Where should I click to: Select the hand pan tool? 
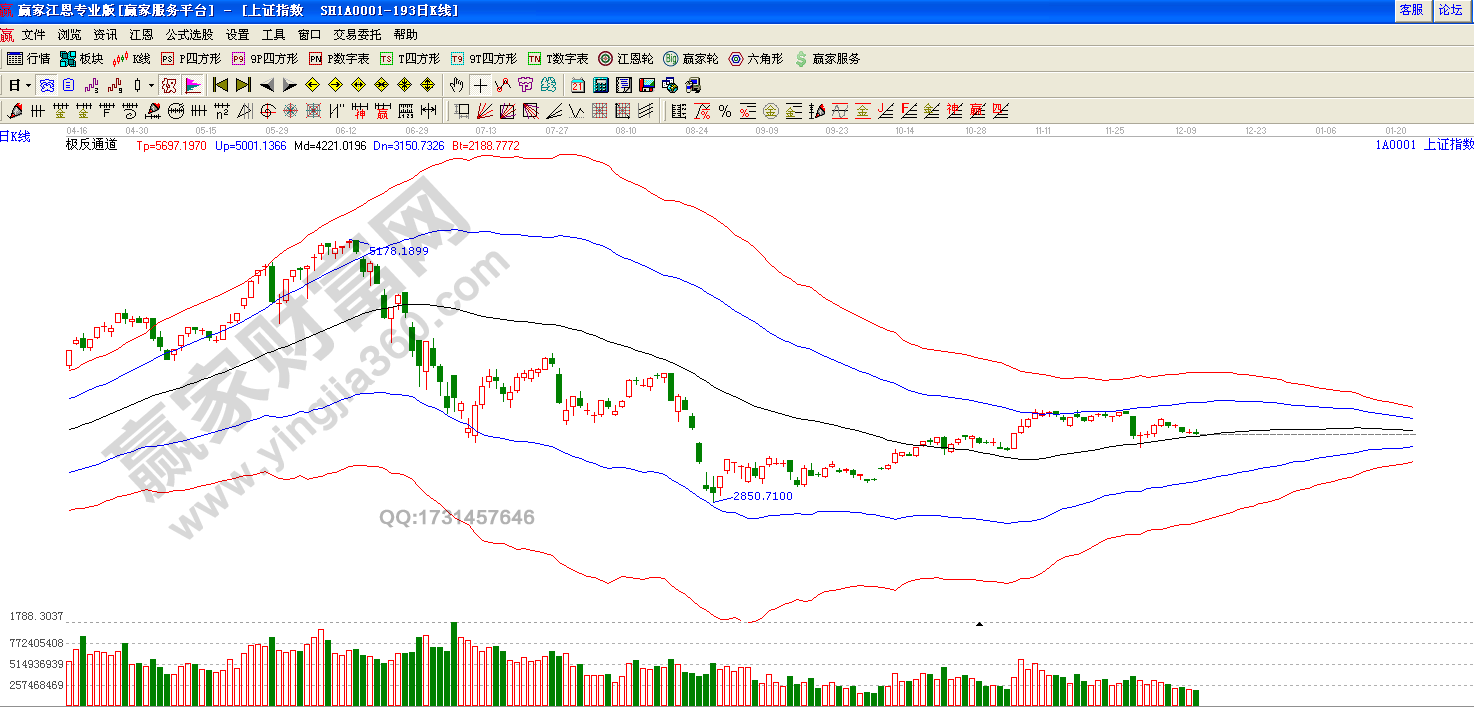coord(457,85)
